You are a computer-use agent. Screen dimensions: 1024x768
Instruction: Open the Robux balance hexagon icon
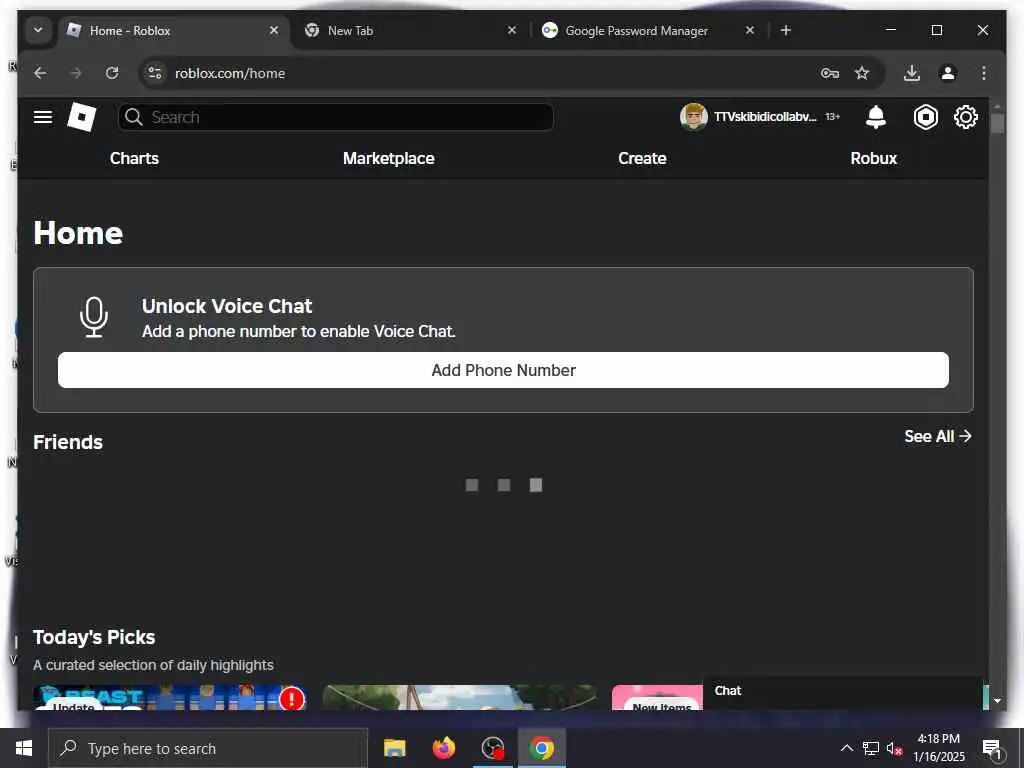925,117
